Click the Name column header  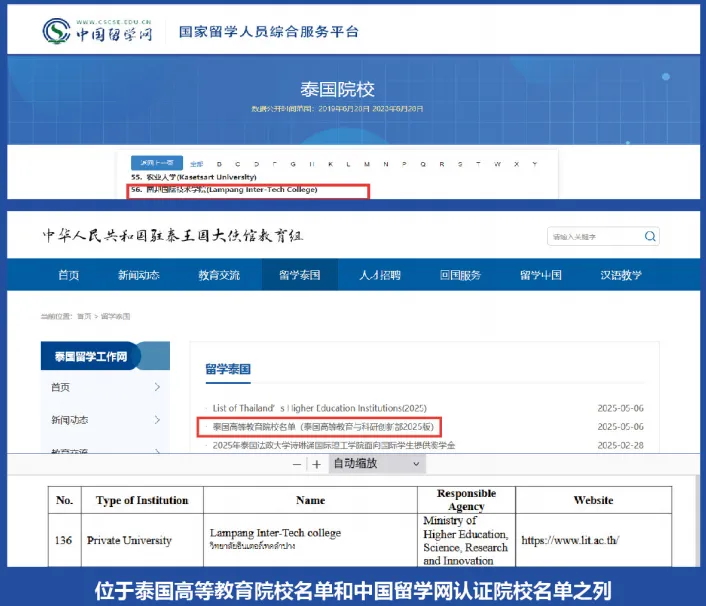[x=310, y=500]
